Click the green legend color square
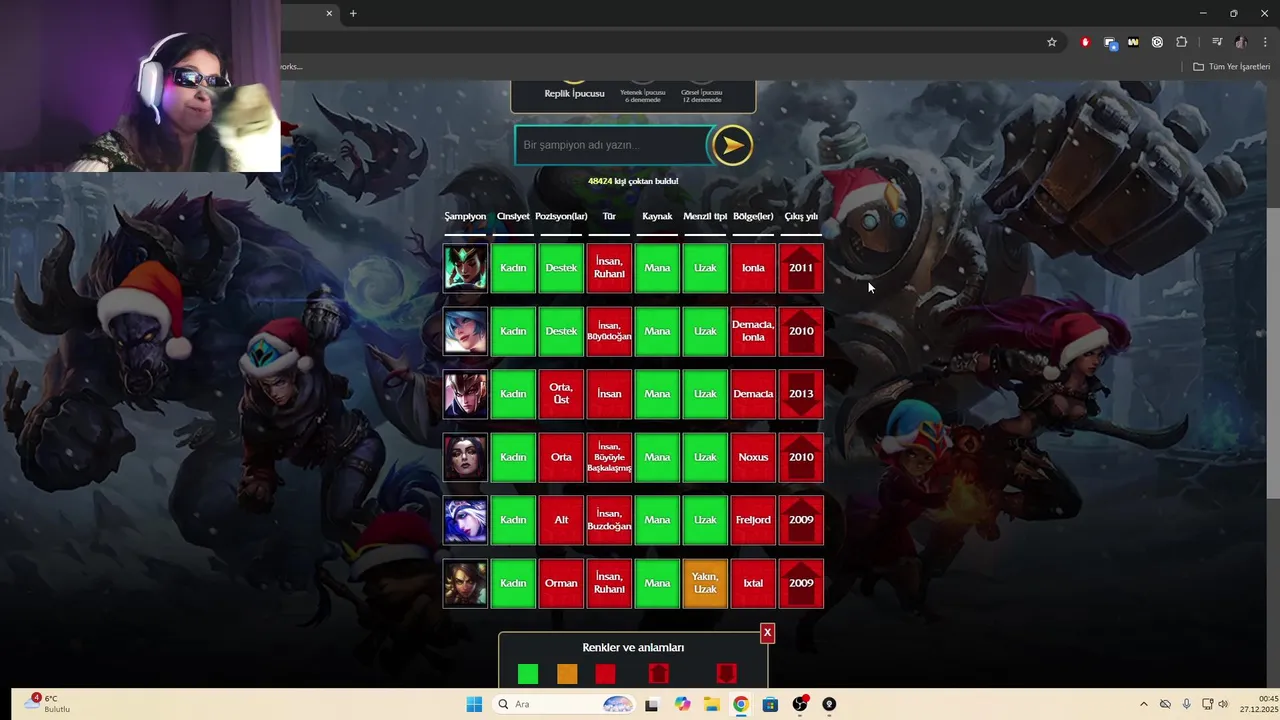The image size is (1280, 720). 528,674
